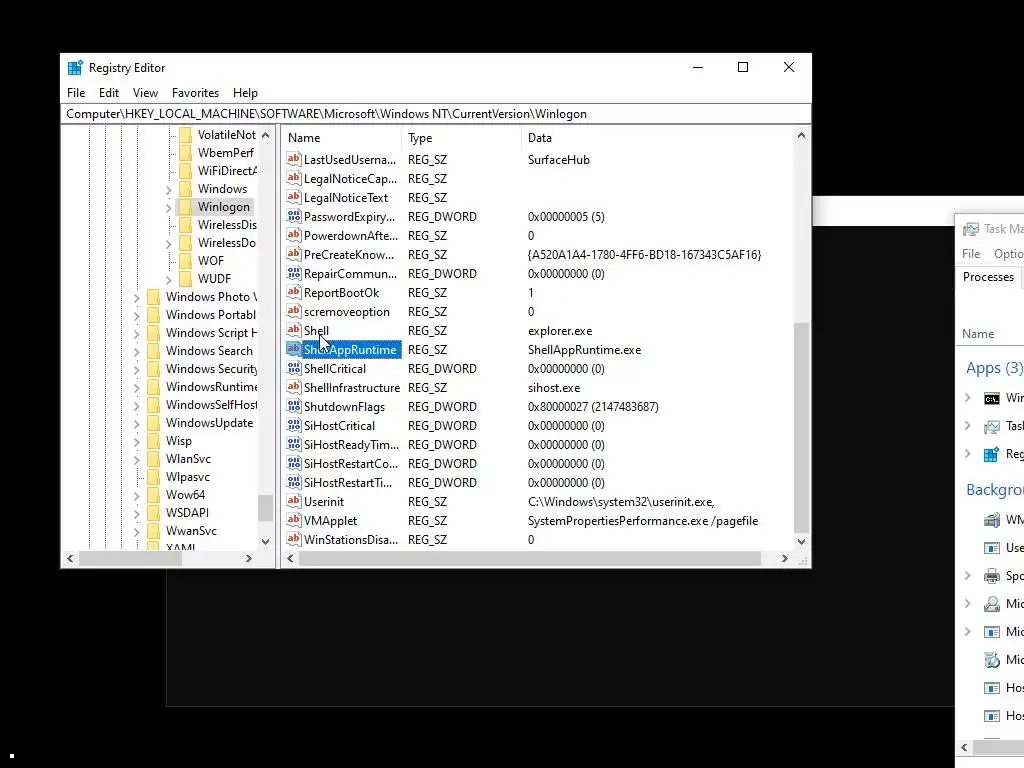
Task: Click scroll-down arrow of values pane
Action: click(x=801, y=542)
